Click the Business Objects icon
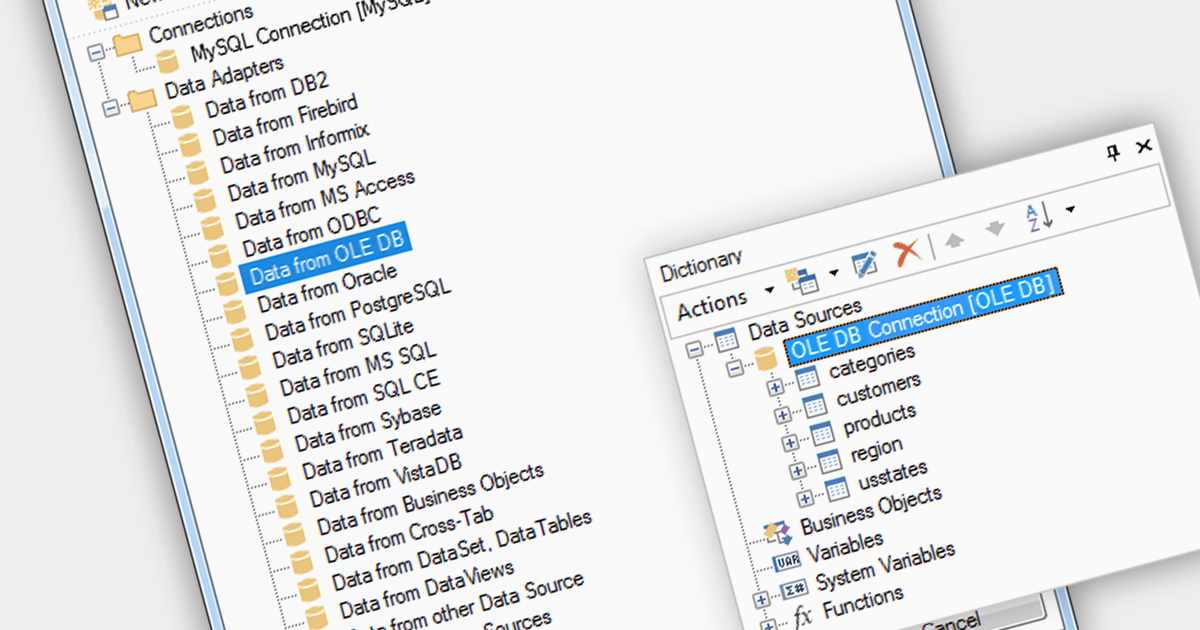Screen dimensions: 1200x630 777,533
